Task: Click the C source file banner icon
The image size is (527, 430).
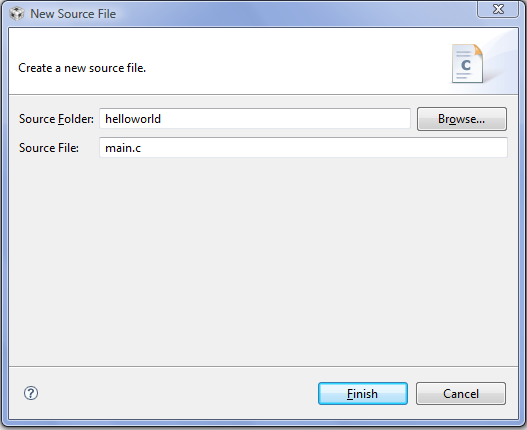Action: tap(468, 64)
